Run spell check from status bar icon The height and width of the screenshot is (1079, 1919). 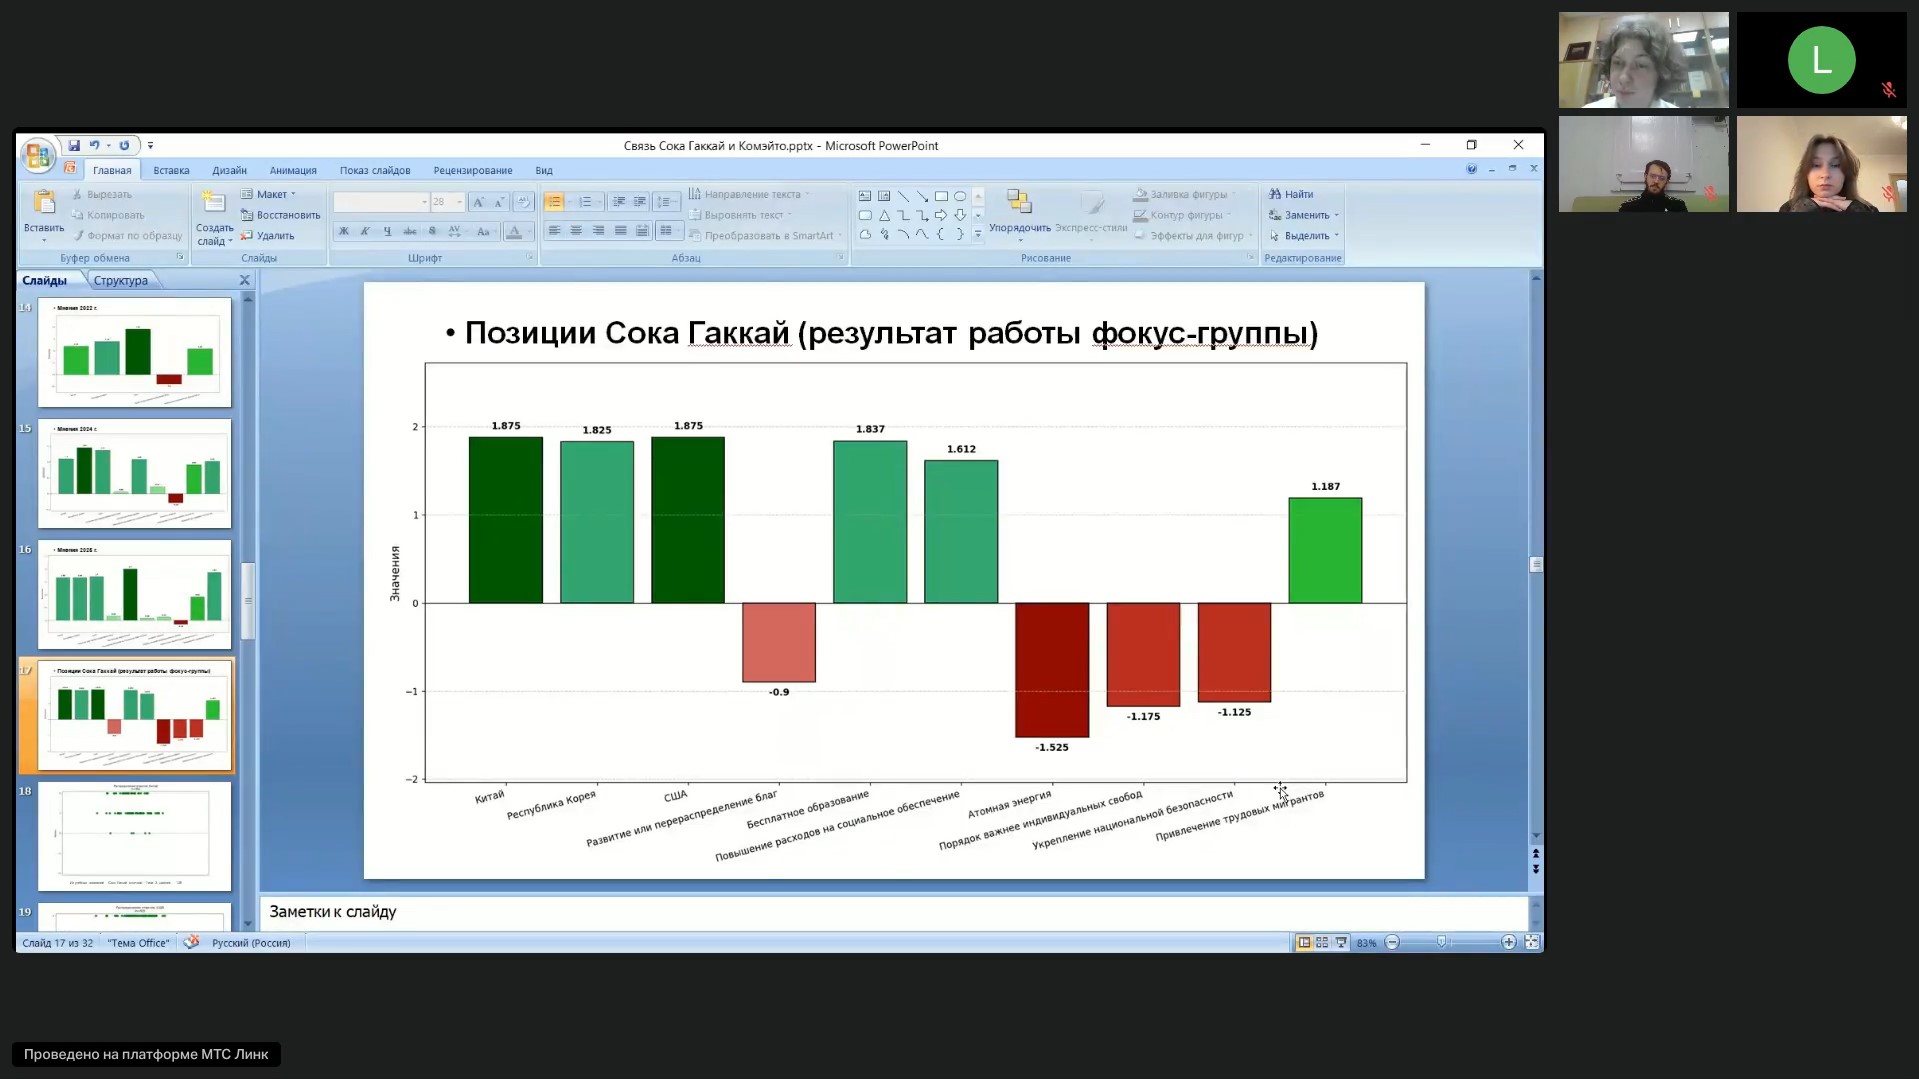point(191,943)
